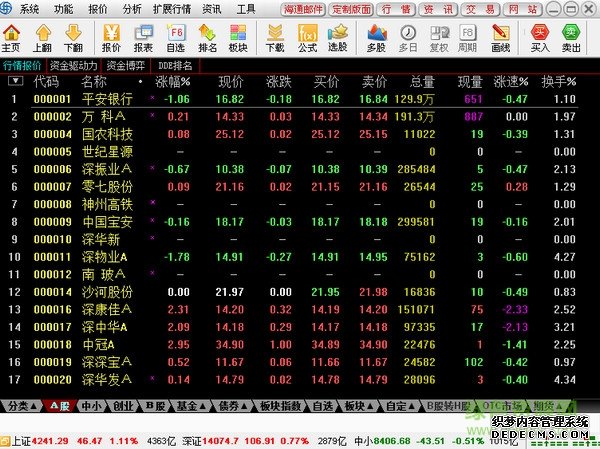Select stock code 000002
This screenshot has height=449, width=600.
click(x=52, y=117)
